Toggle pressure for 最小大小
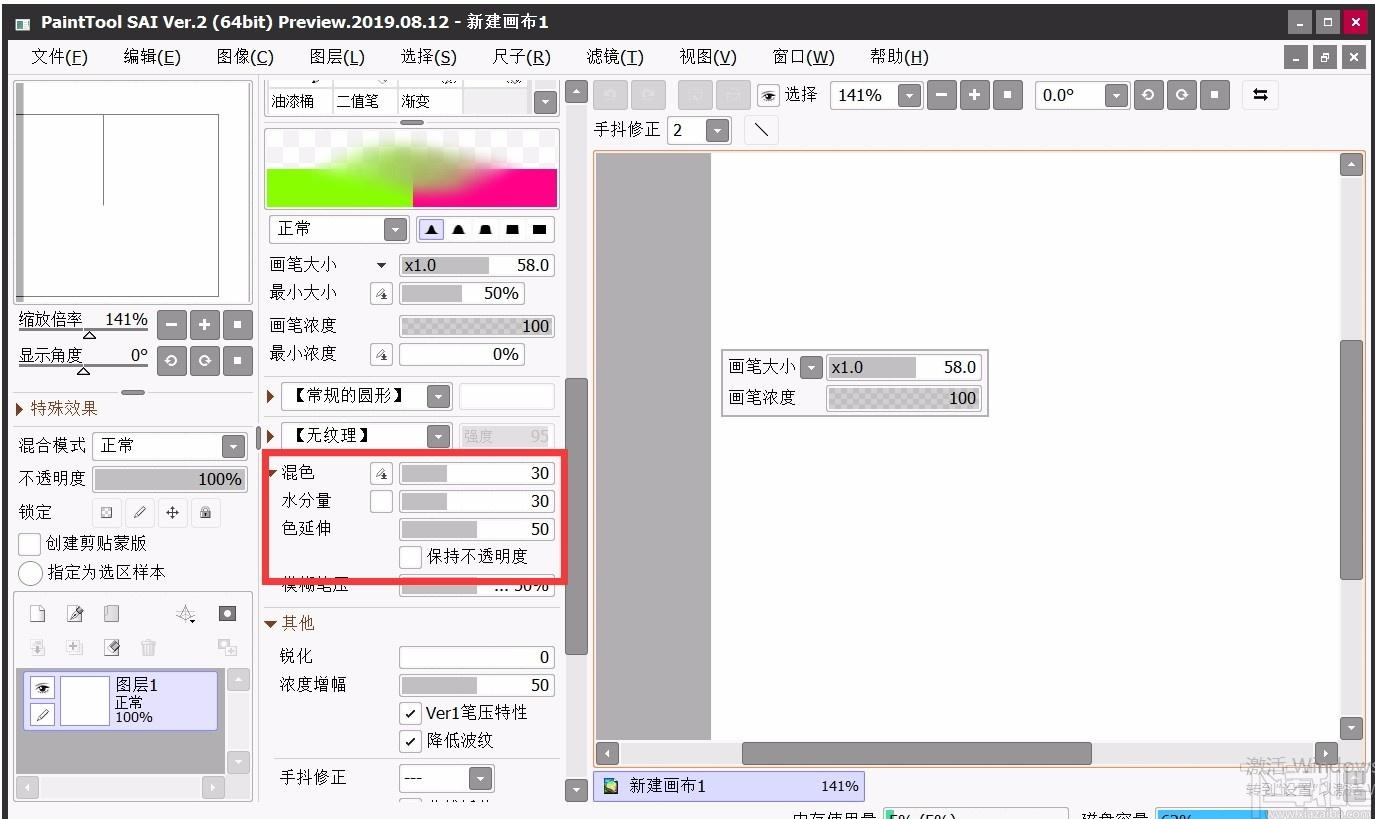Screen dimensions: 1375x819 point(381,294)
